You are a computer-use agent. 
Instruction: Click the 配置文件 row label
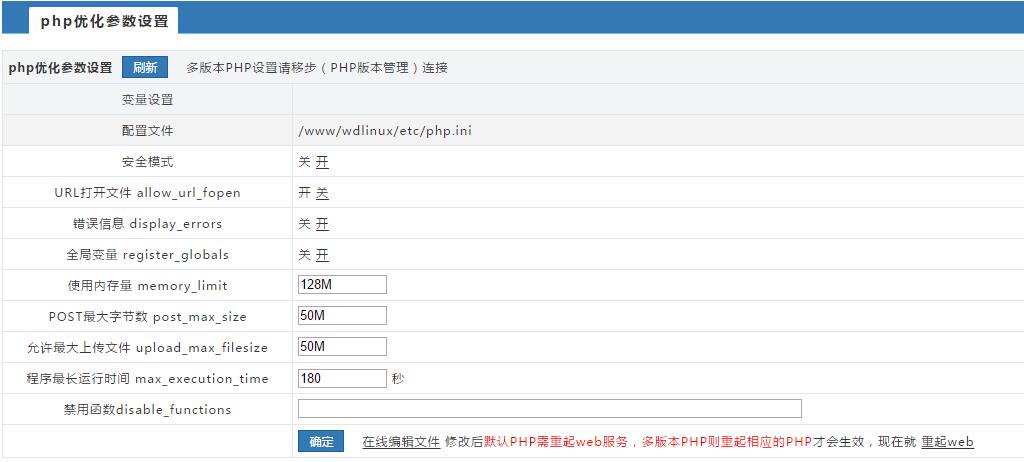point(147,131)
